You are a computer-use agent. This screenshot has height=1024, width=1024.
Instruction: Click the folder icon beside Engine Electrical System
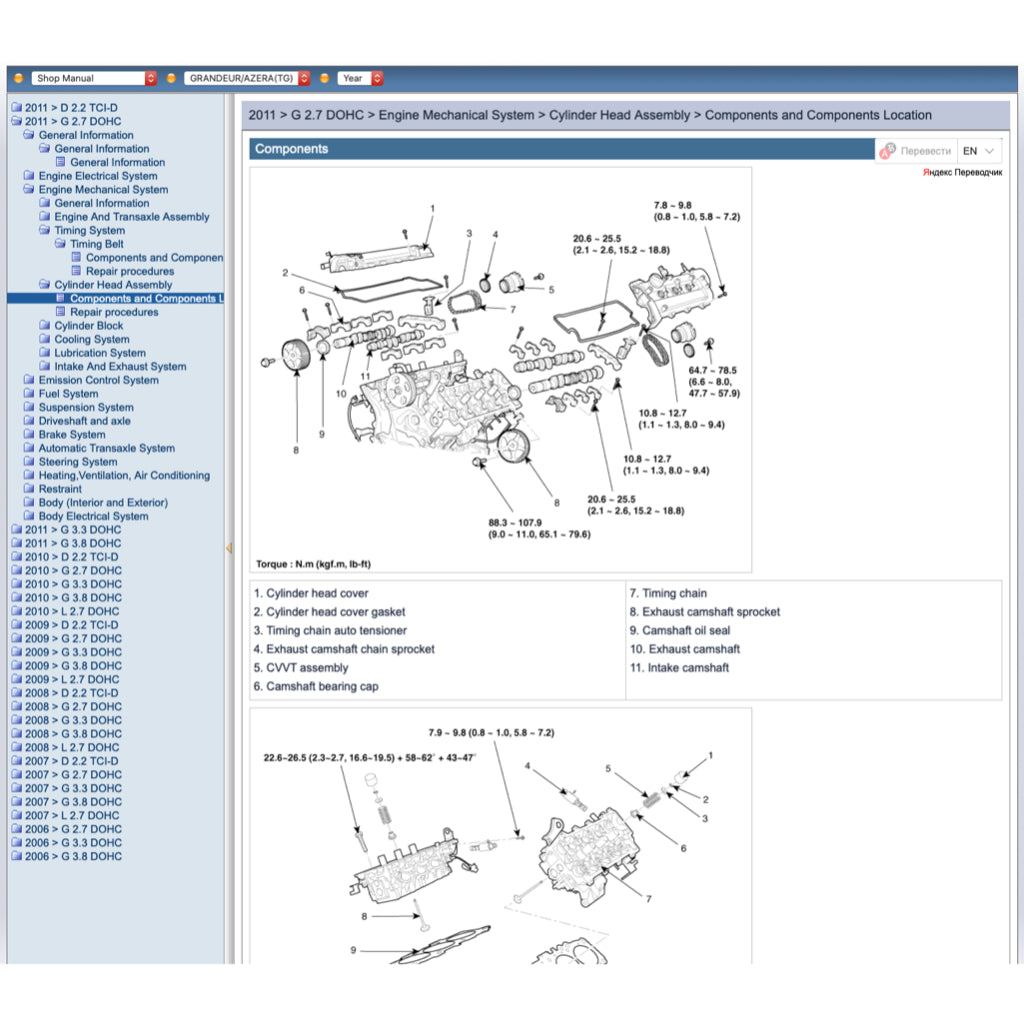coord(30,176)
